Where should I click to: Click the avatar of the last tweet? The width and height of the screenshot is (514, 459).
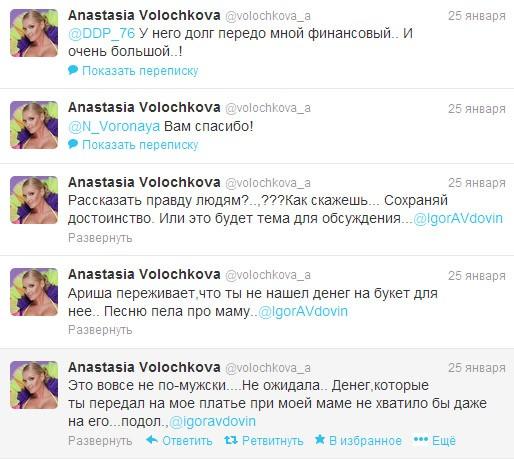pyautogui.click(x=34, y=385)
